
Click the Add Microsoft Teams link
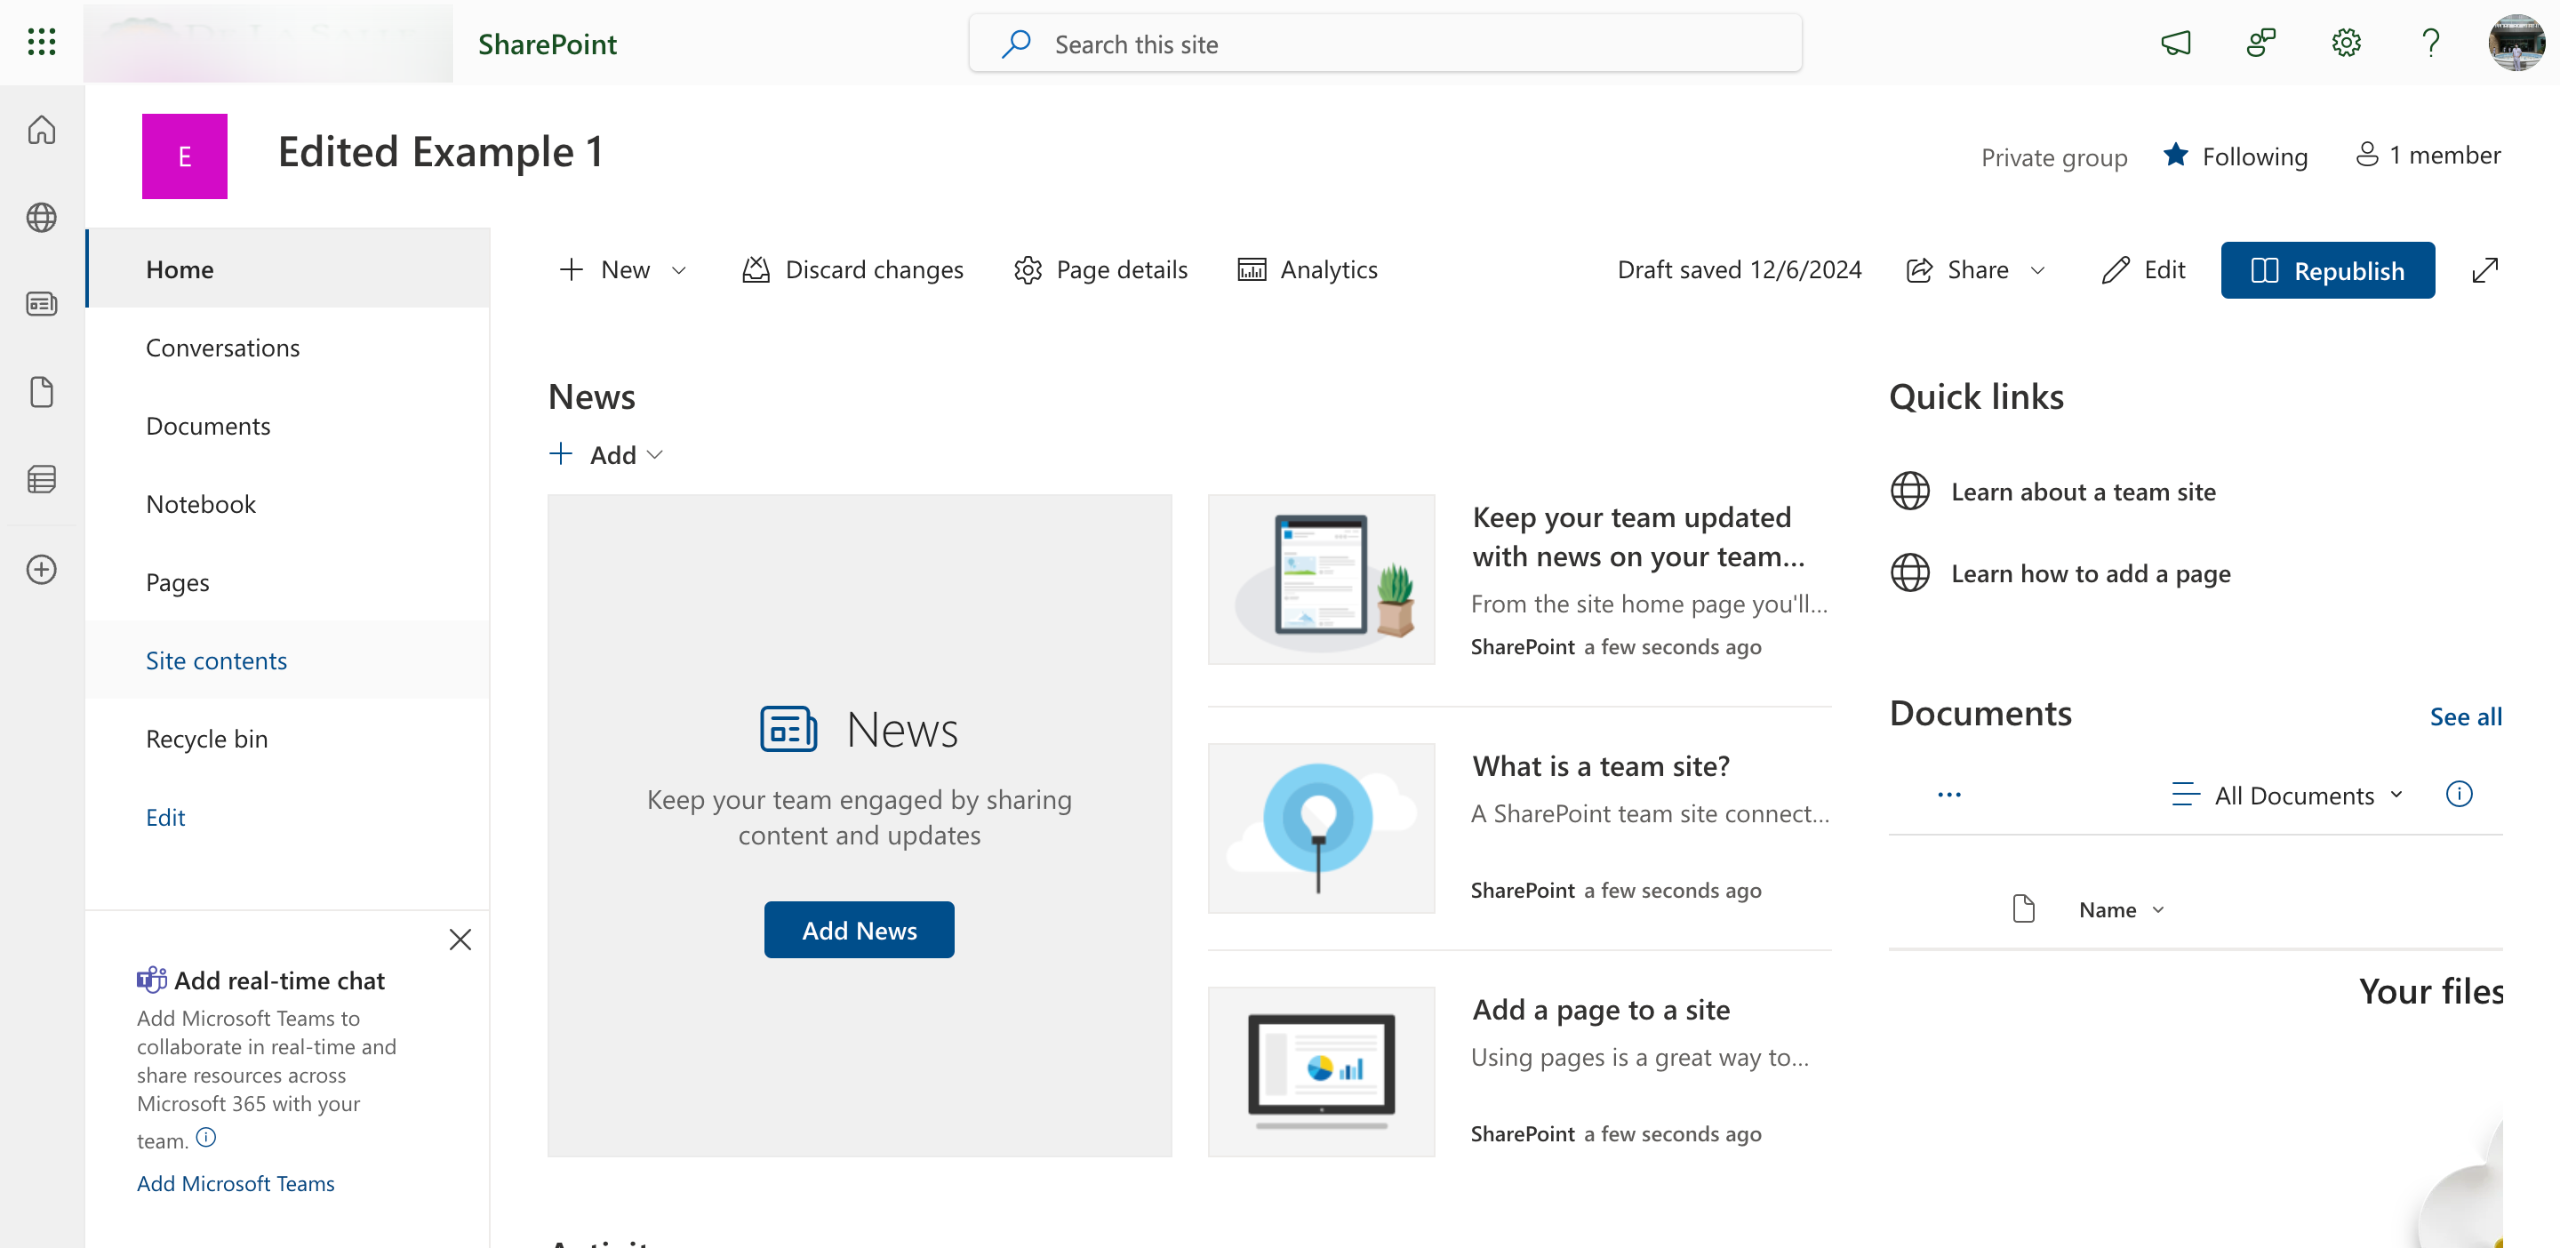[x=235, y=1183]
